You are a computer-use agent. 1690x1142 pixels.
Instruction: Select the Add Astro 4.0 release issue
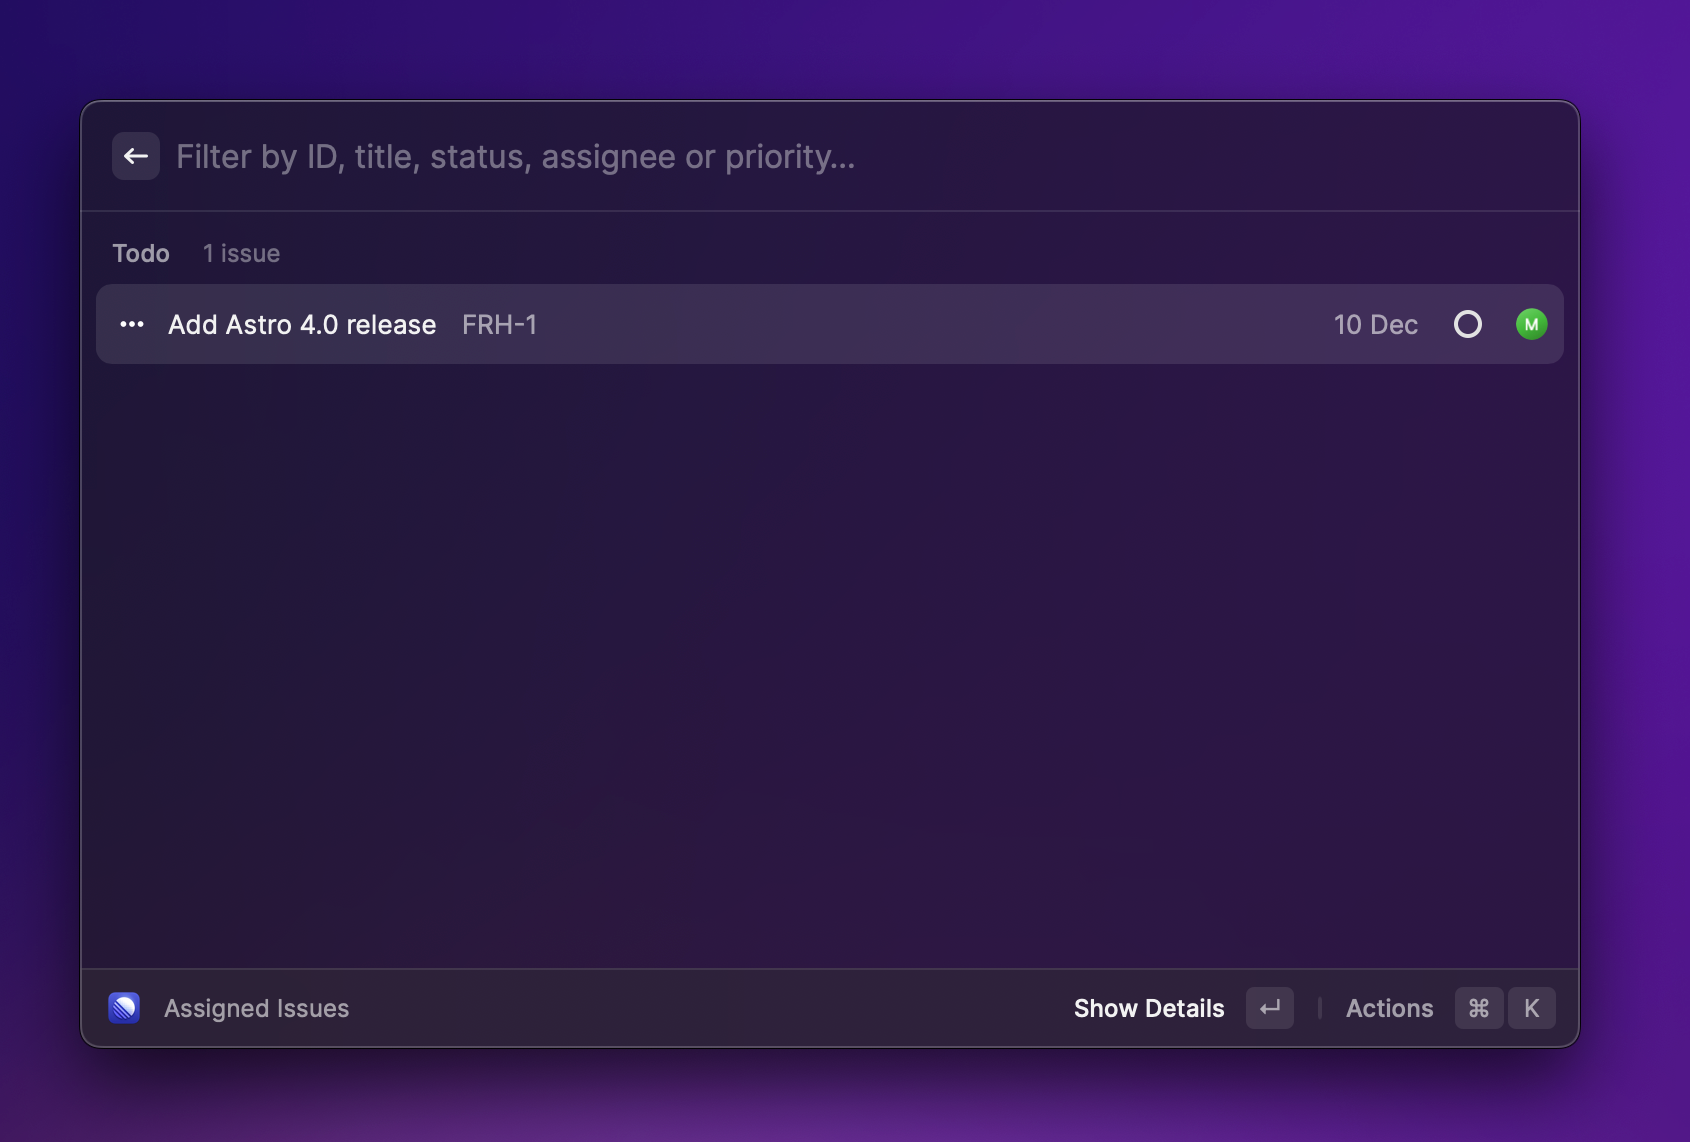[302, 325]
